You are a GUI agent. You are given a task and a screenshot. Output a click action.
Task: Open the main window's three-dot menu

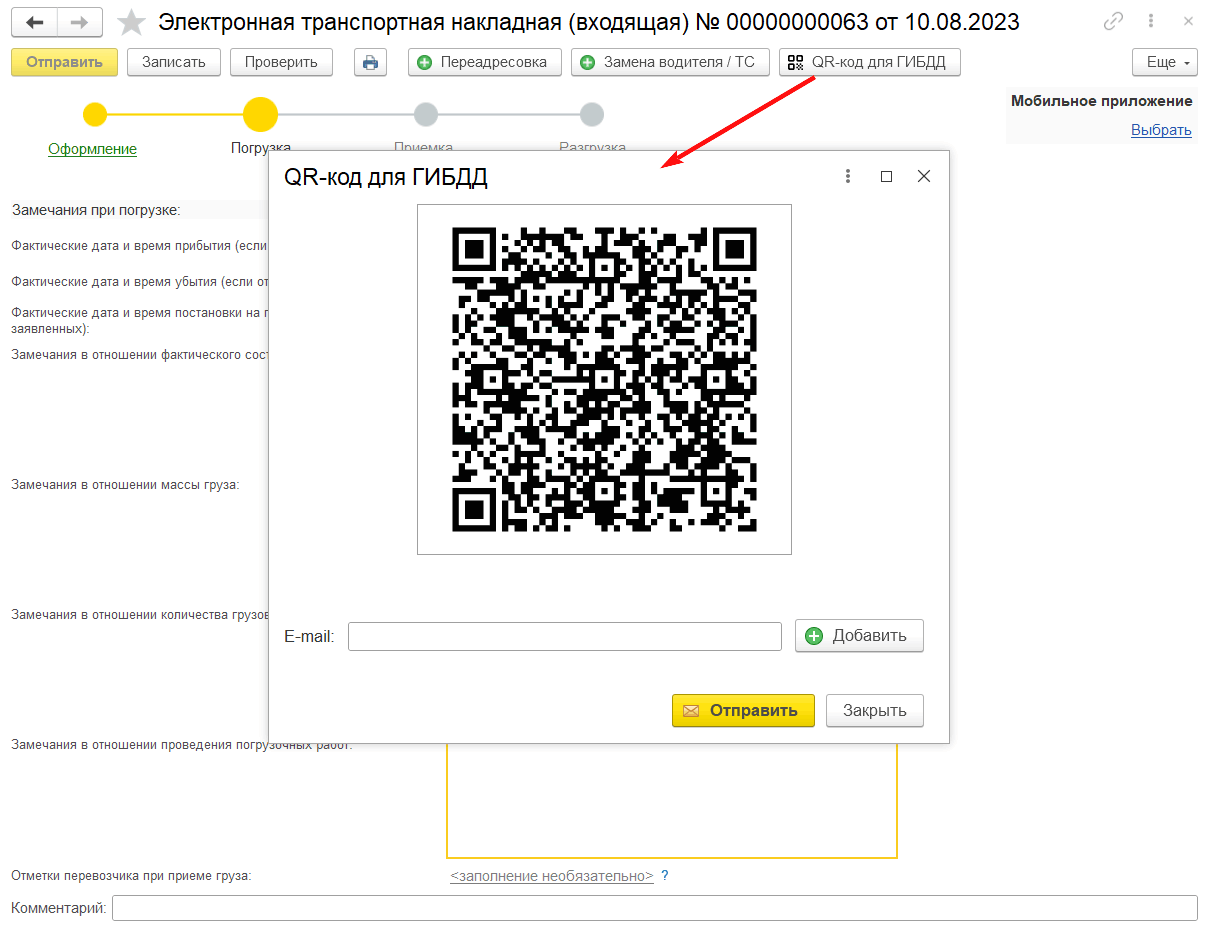coord(1153,22)
